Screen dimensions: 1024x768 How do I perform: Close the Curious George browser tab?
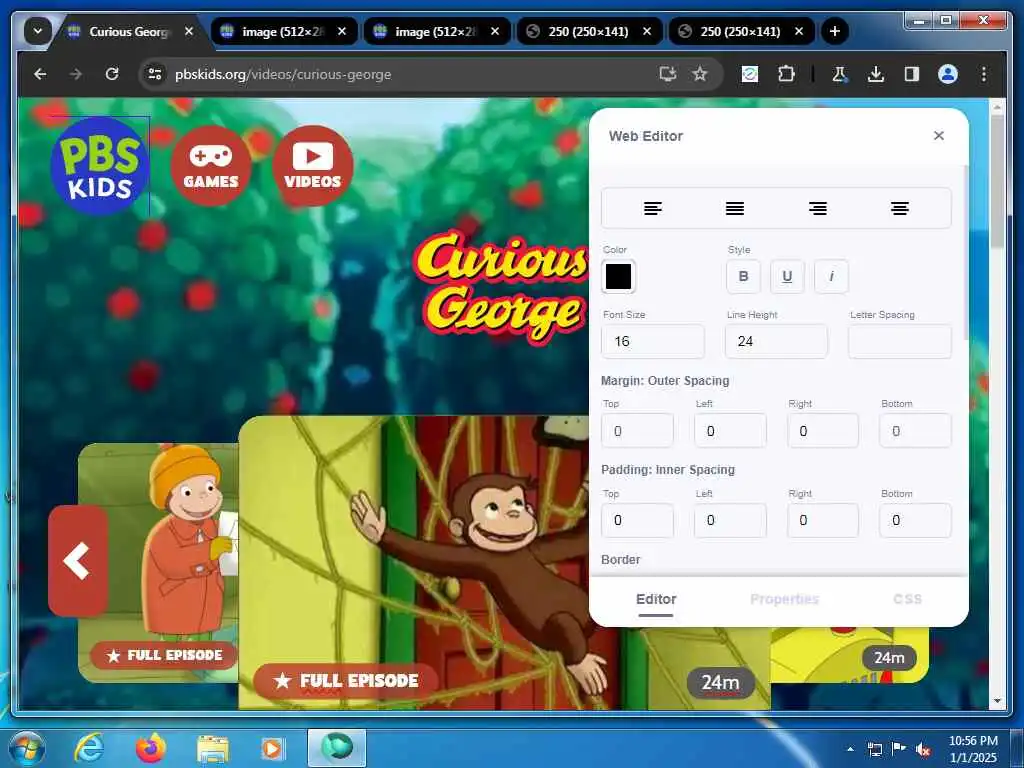click(189, 31)
